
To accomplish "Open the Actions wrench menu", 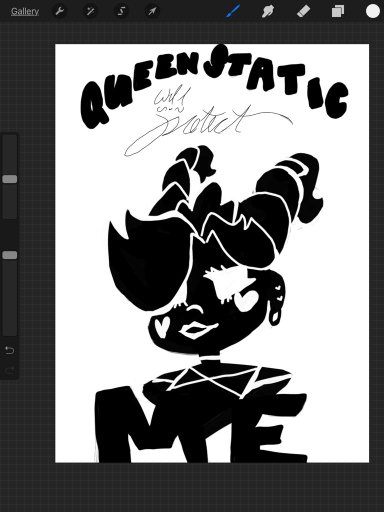I will [60, 12].
